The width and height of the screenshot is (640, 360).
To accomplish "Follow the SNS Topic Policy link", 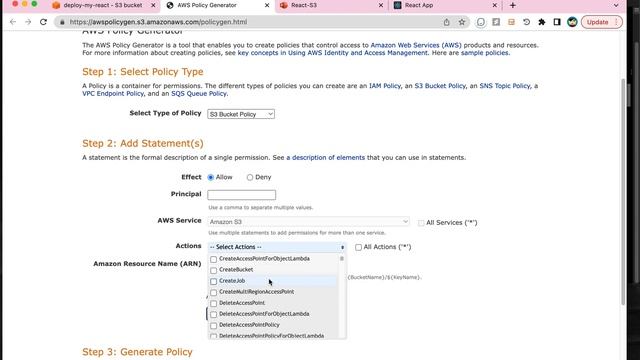I will [x=505, y=86].
